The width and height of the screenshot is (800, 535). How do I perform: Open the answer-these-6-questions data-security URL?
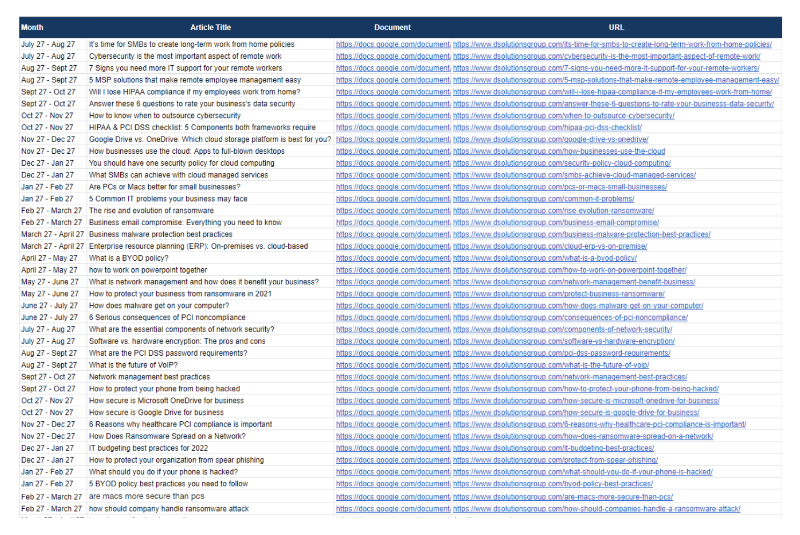tap(613, 104)
